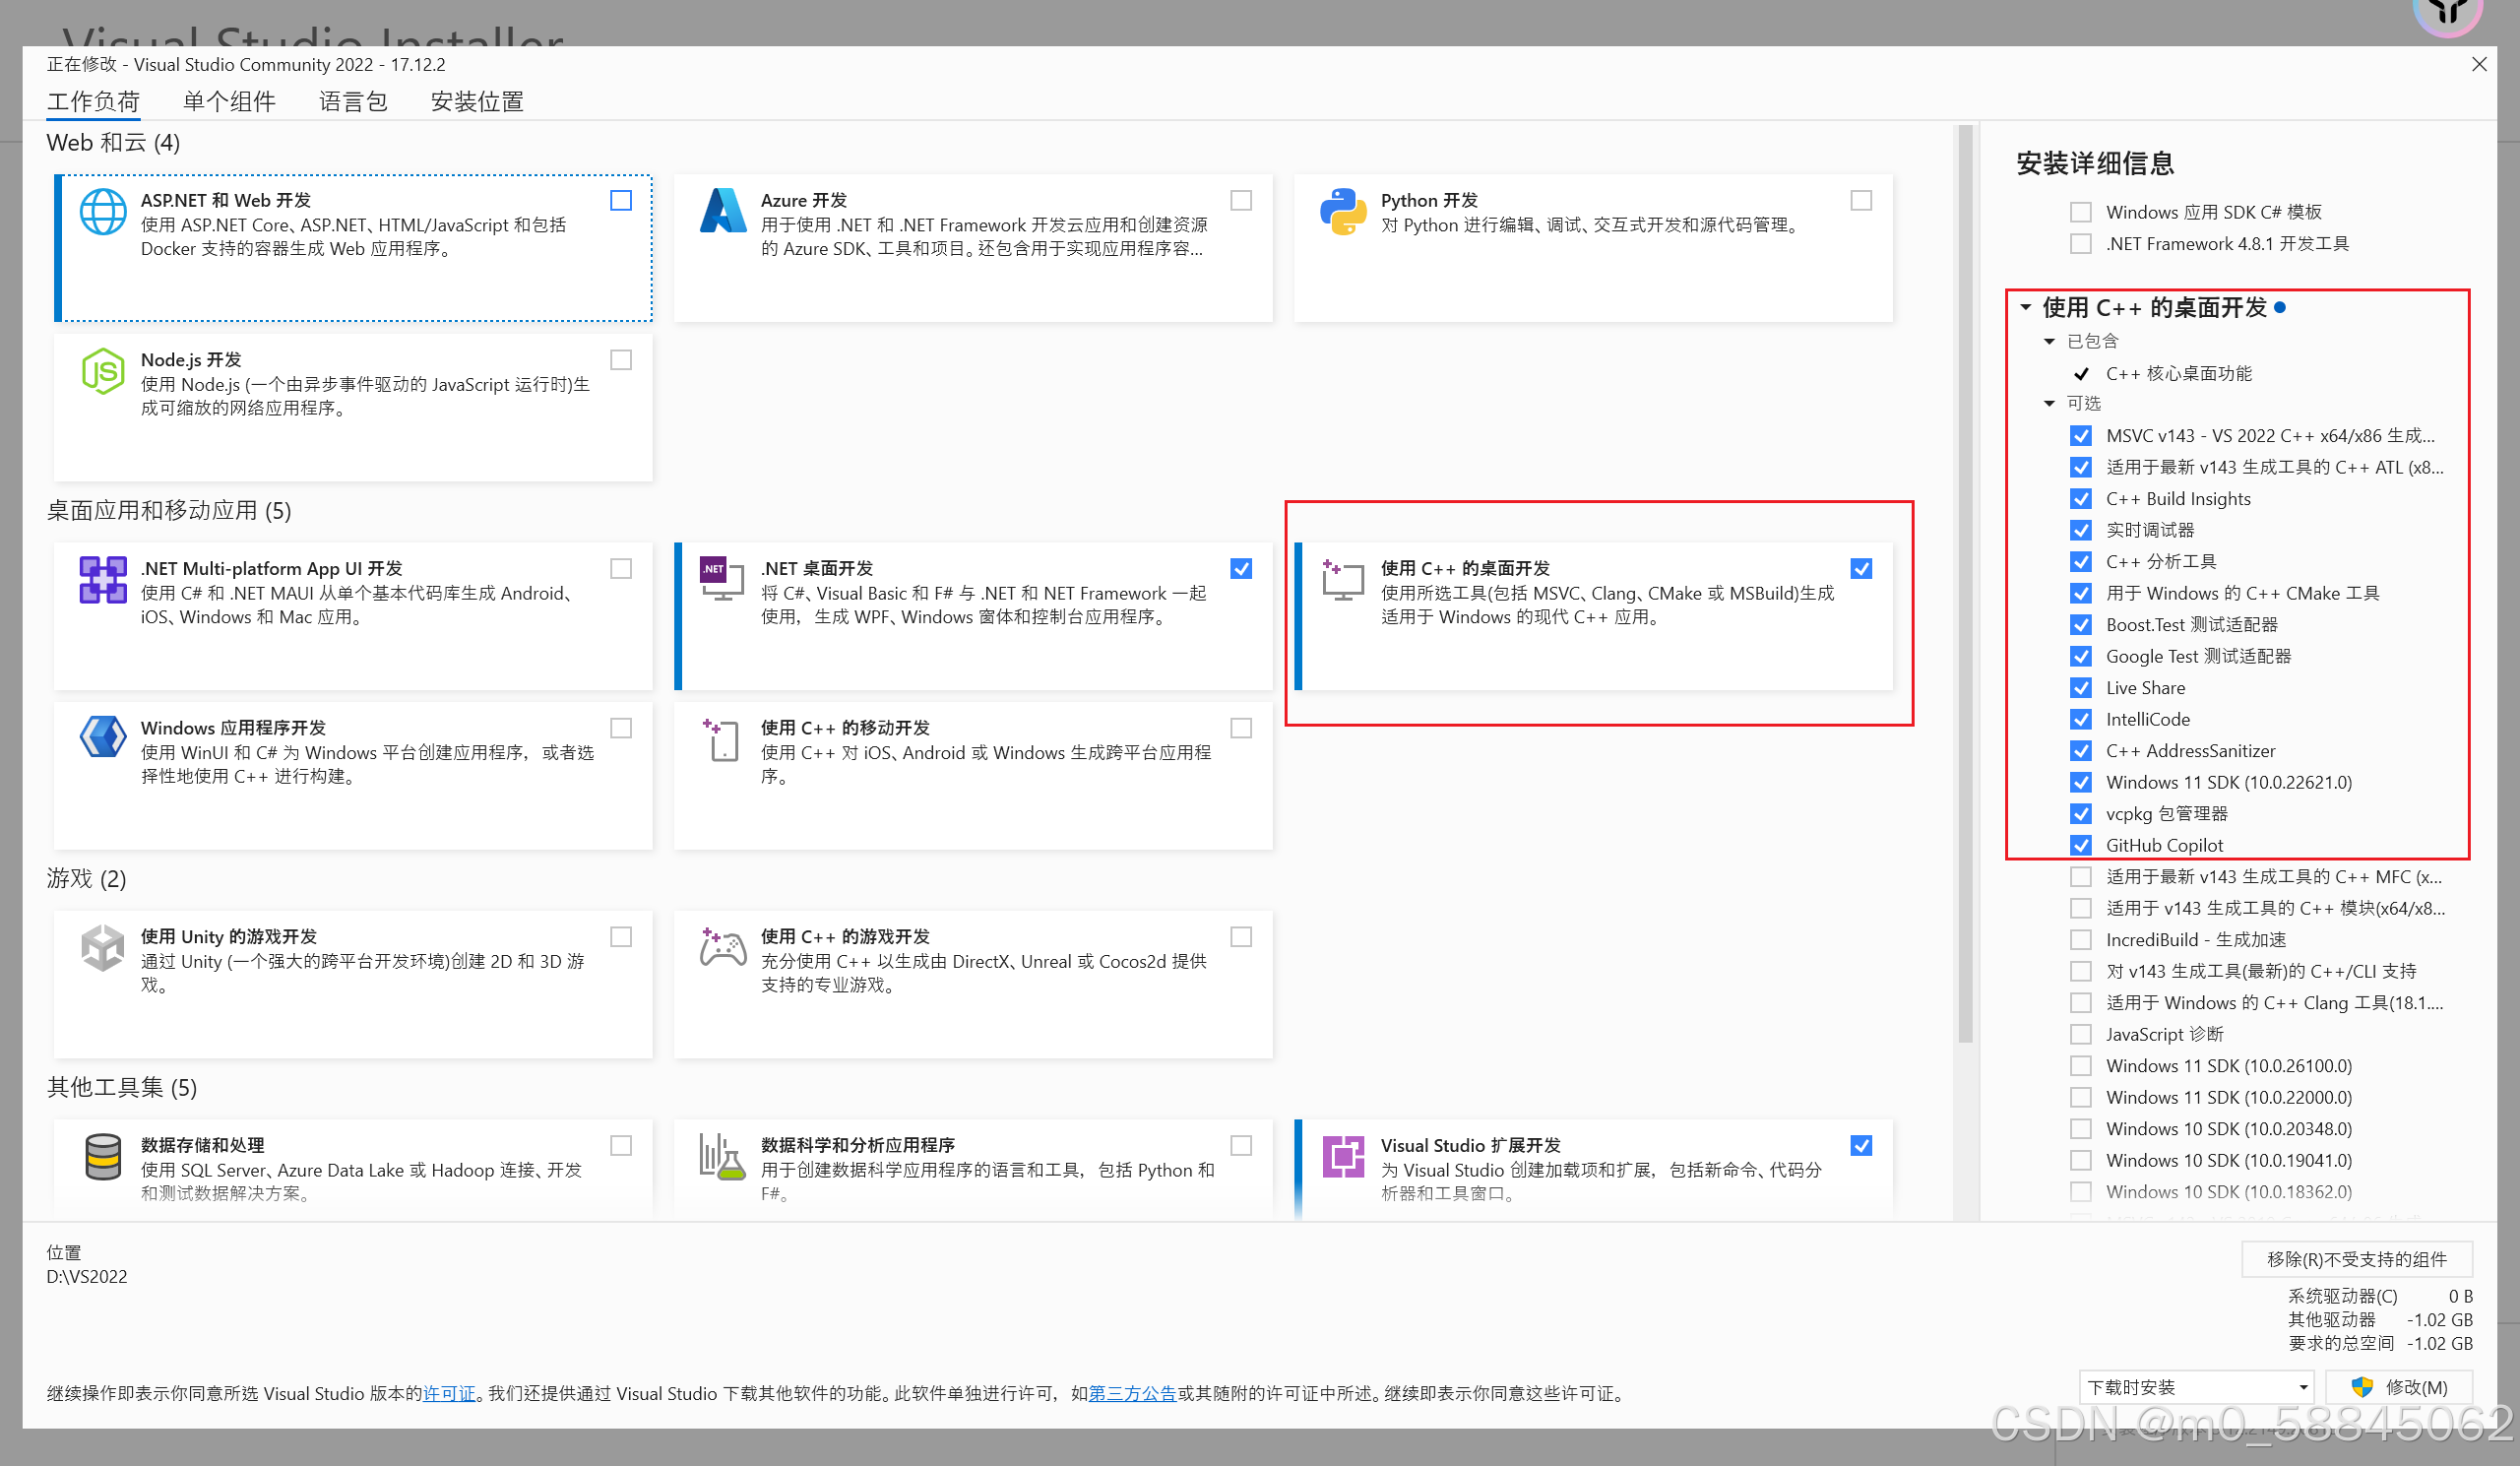
Task: Click the D:\VS2022 install location text
Action: point(87,1276)
